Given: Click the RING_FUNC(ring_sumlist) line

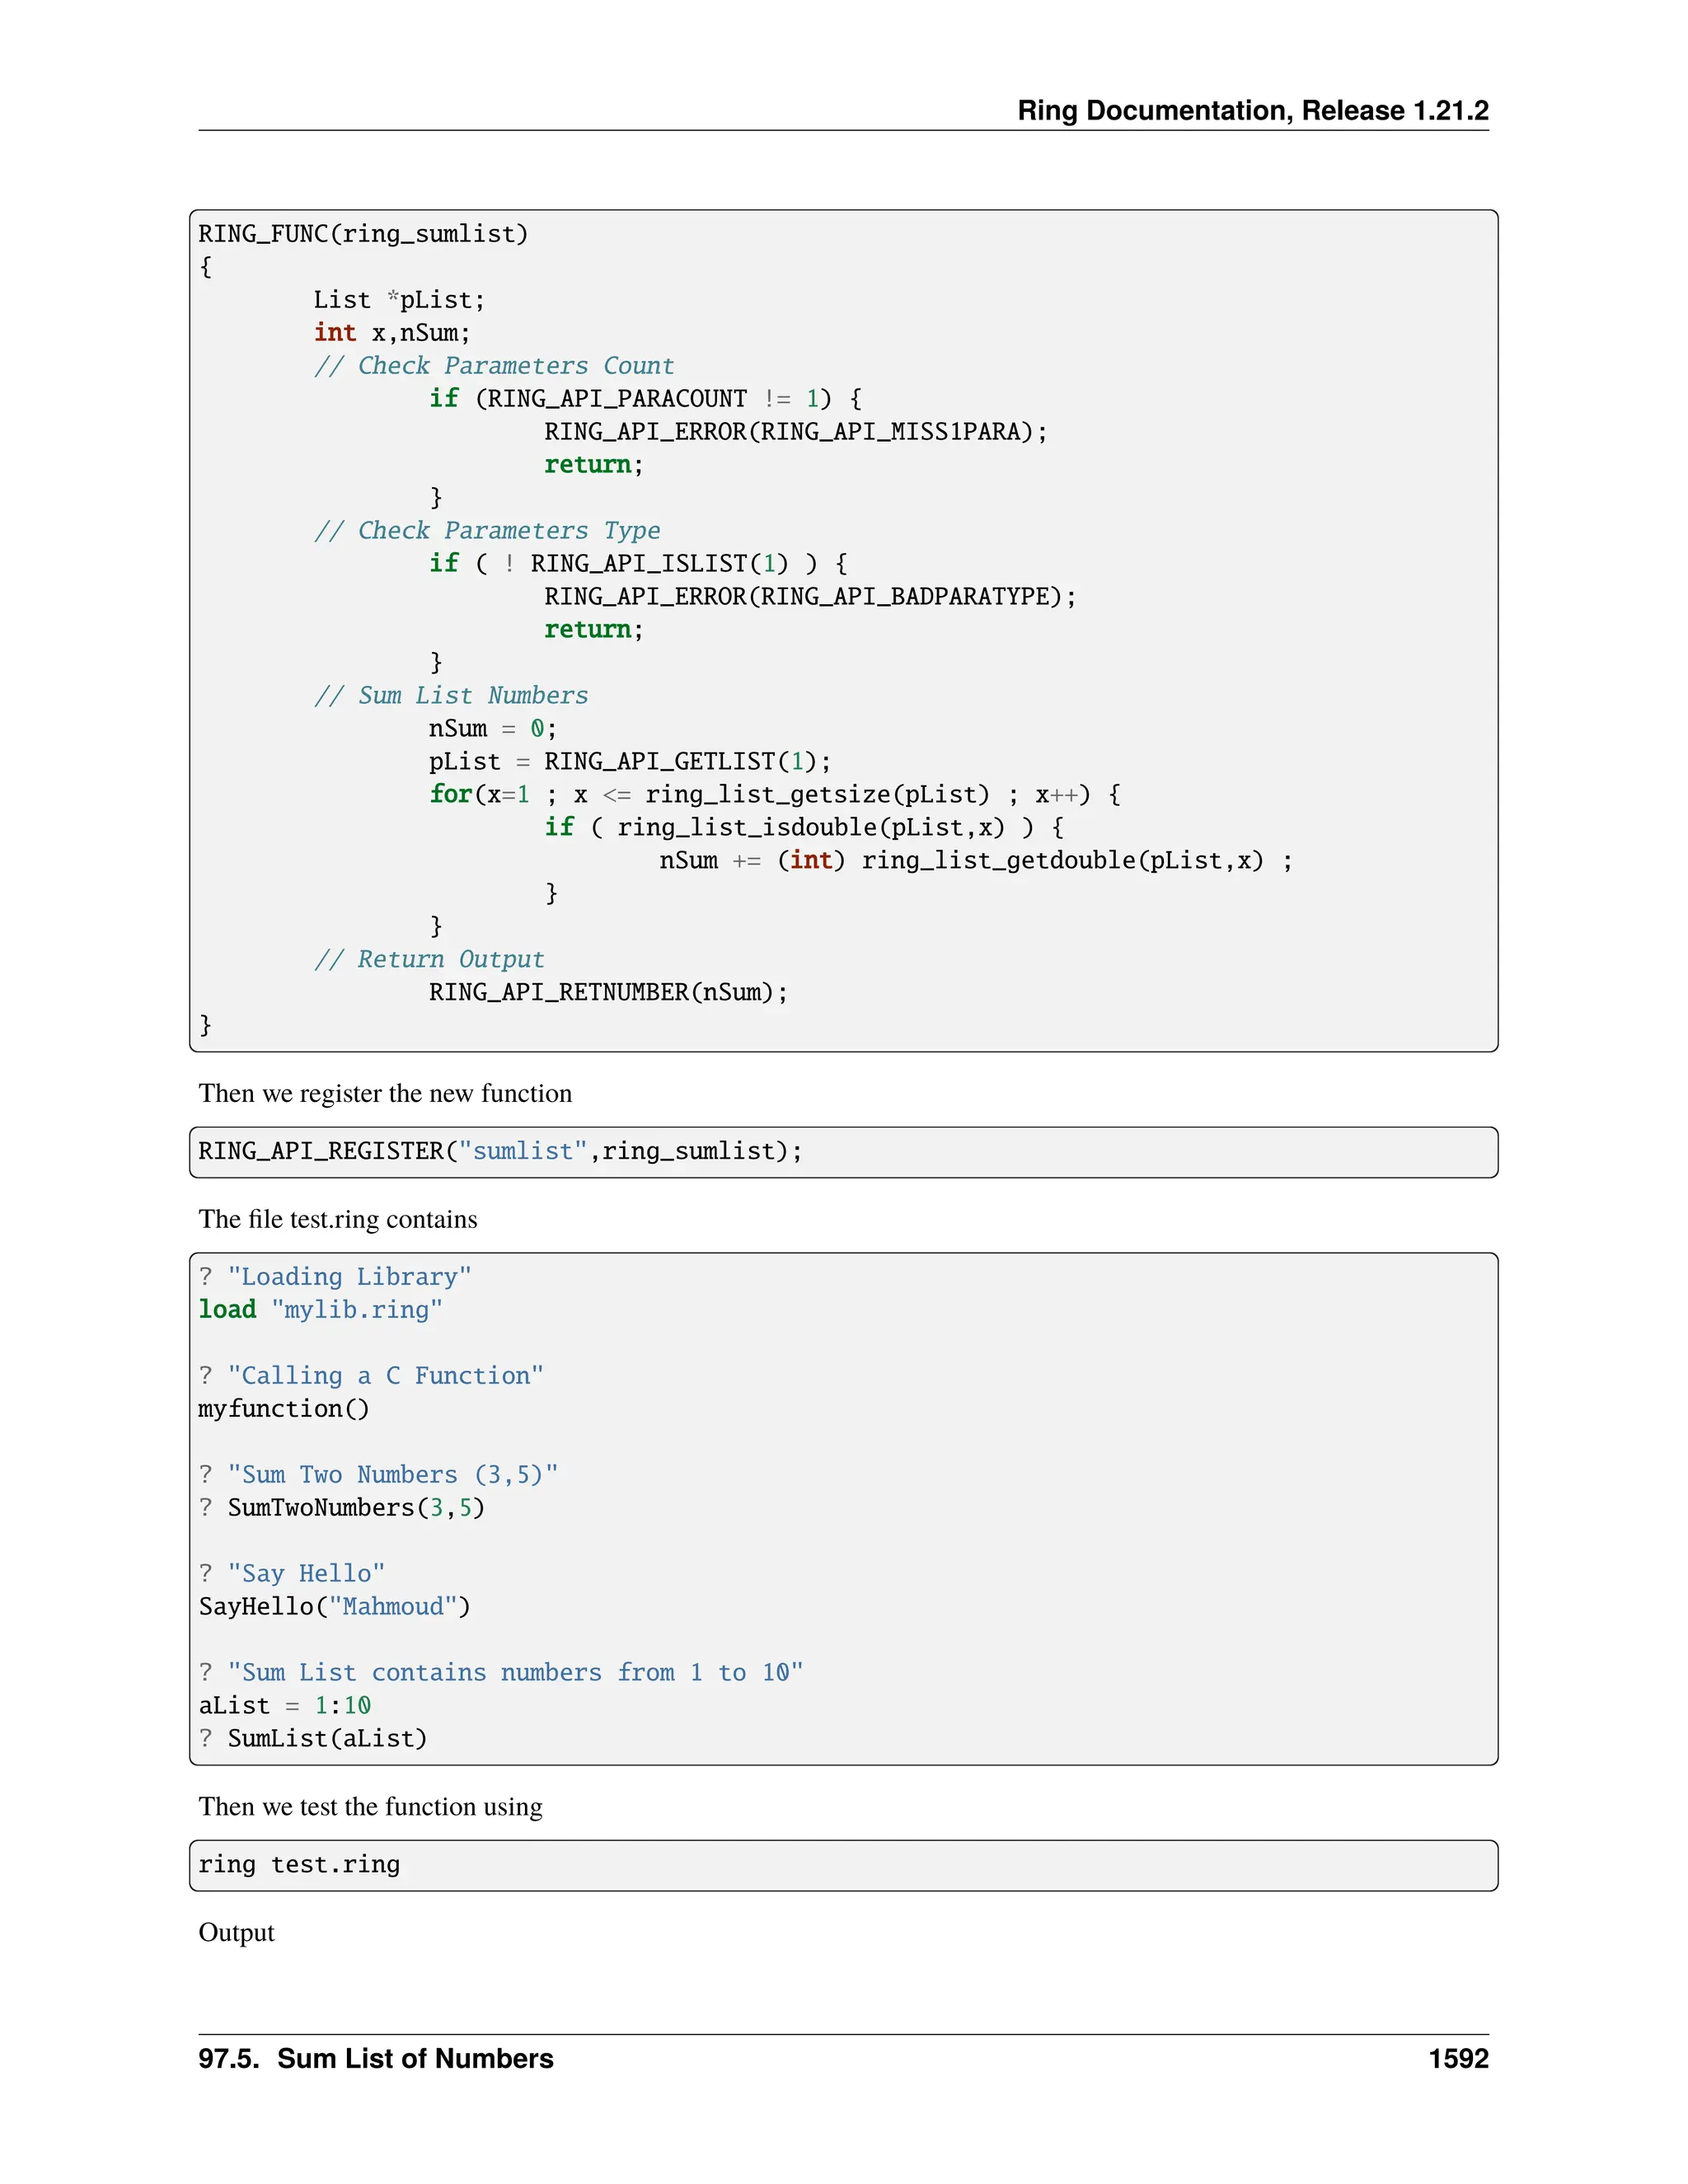Looking at the screenshot, I should [x=363, y=234].
